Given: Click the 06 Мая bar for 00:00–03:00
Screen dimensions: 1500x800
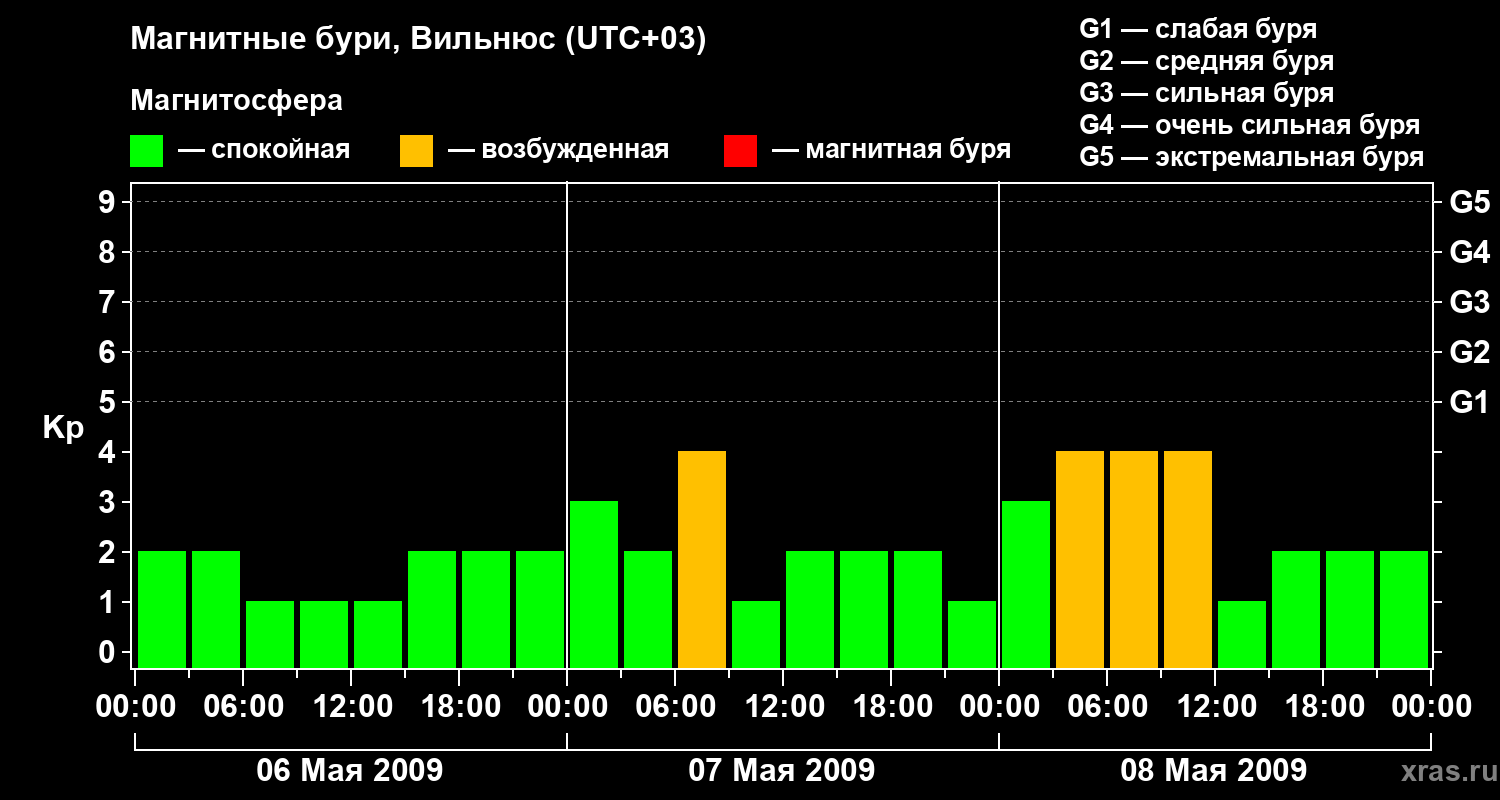Looking at the screenshot, I should (162, 609).
